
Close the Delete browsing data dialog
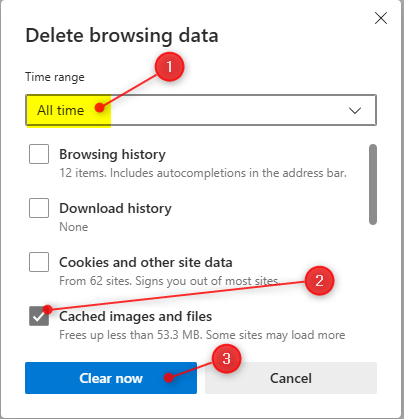click(381, 18)
